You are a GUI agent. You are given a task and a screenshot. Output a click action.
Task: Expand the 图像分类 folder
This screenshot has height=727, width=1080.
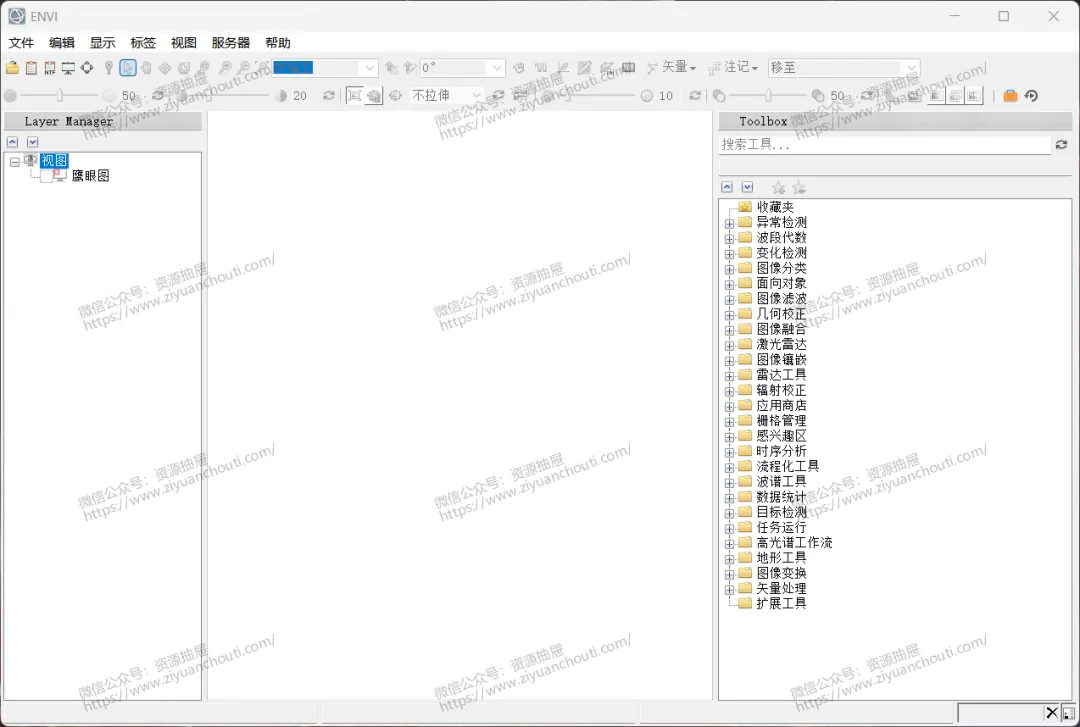729,269
